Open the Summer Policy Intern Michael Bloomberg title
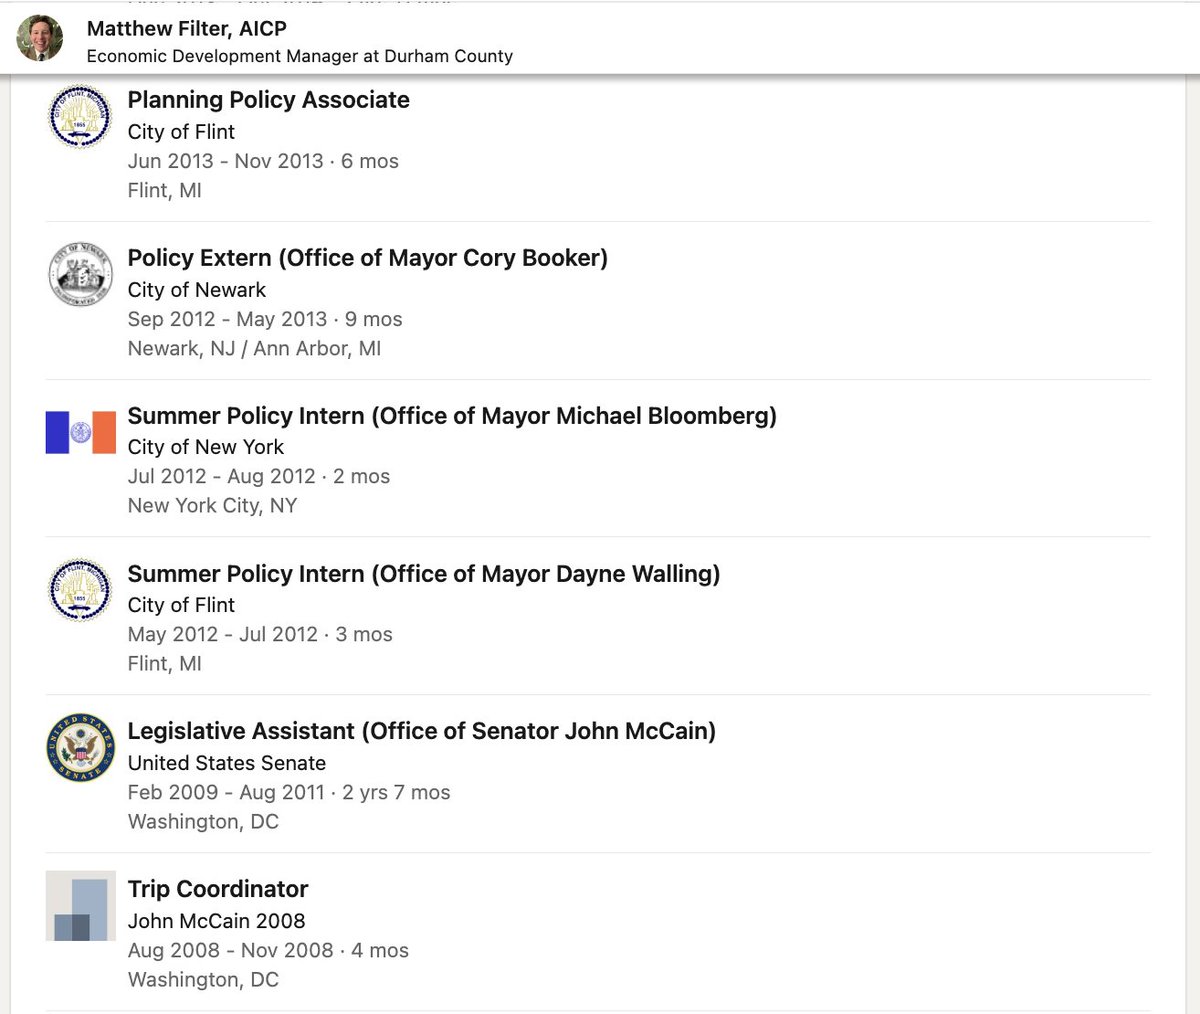The width and height of the screenshot is (1200, 1014). click(x=451, y=416)
